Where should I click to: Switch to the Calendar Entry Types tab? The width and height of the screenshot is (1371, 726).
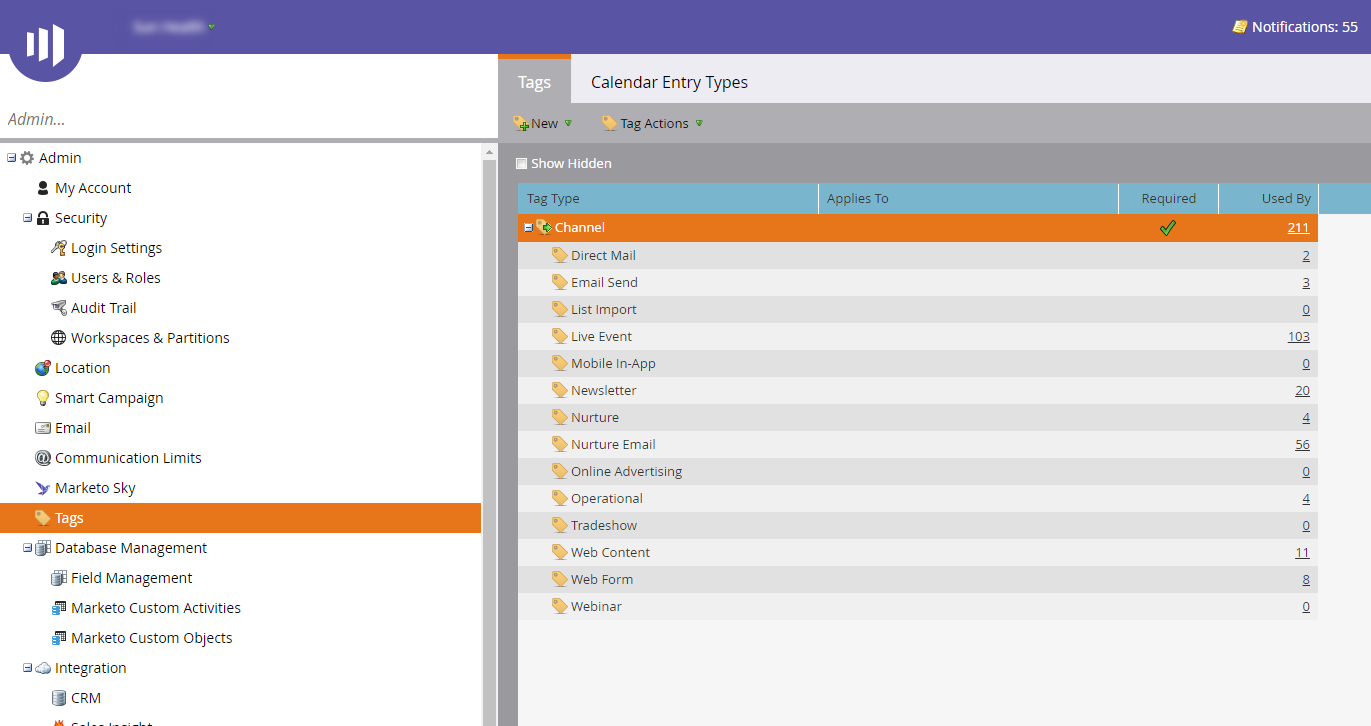coord(668,82)
